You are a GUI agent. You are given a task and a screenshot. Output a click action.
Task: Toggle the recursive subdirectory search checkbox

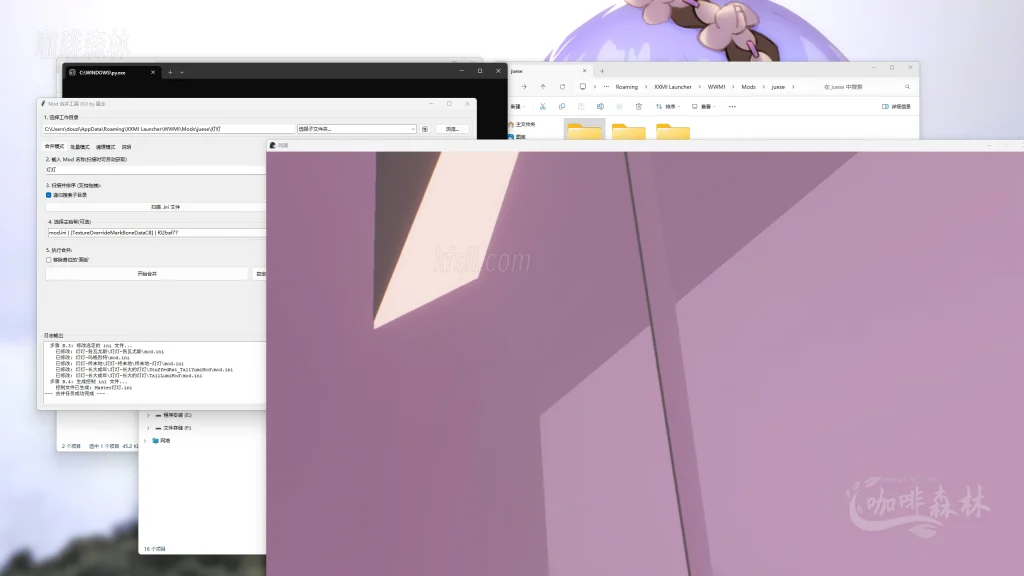48,195
